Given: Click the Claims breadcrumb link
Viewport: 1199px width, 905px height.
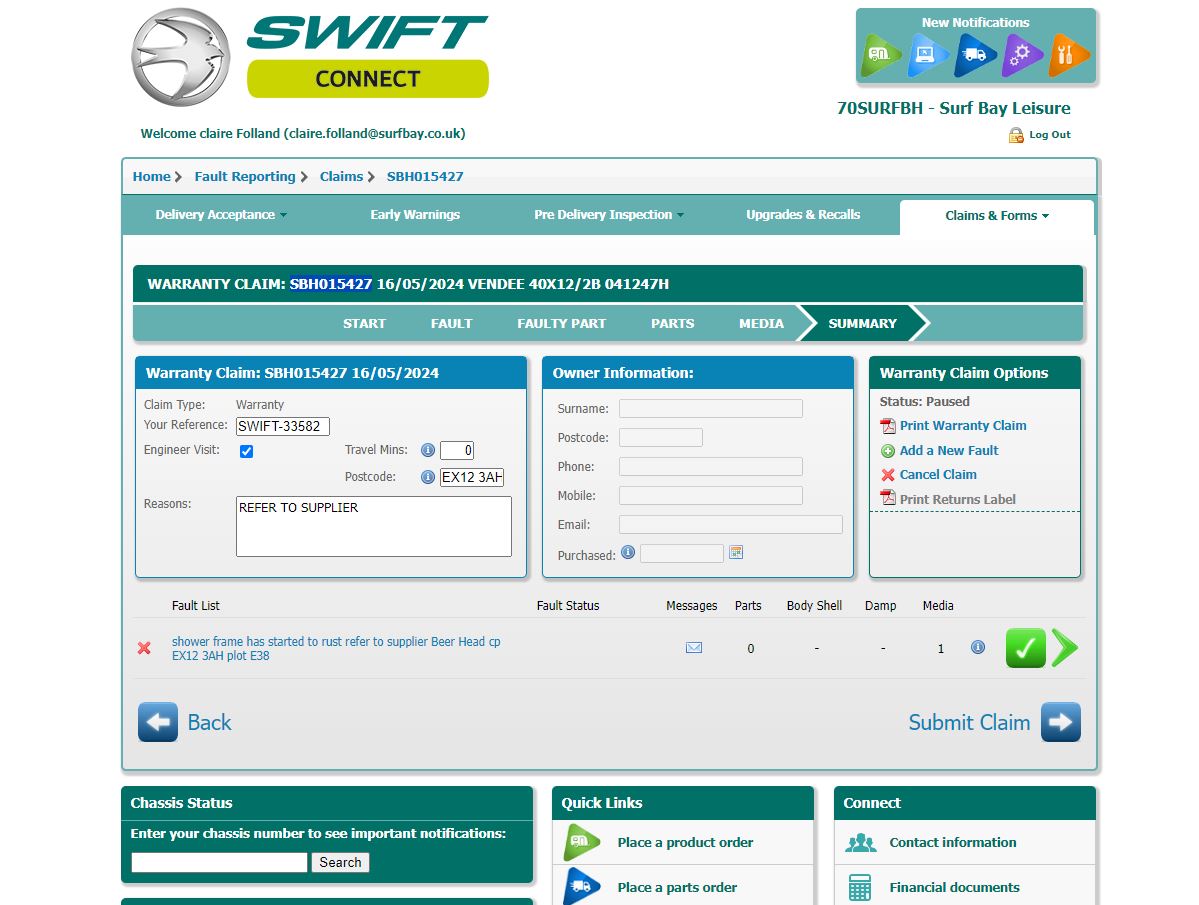Looking at the screenshot, I should [x=341, y=177].
